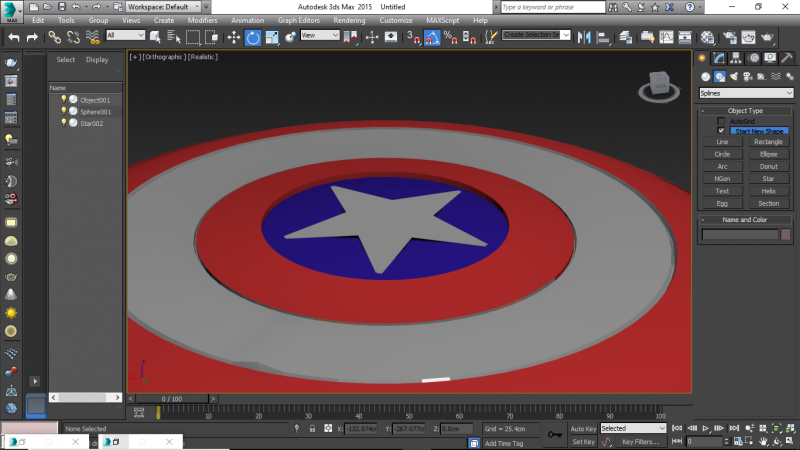The image size is (800, 450).
Task: Click the time slider at 0 / 100
Action: 172,398
